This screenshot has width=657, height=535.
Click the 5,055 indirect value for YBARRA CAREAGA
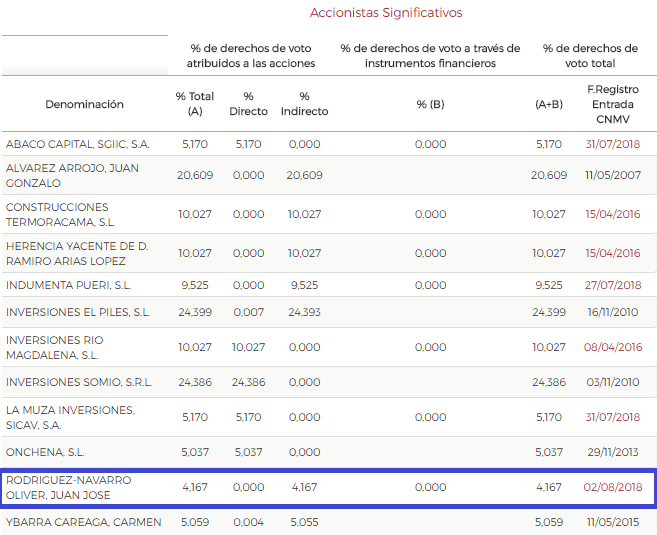point(304,522)
